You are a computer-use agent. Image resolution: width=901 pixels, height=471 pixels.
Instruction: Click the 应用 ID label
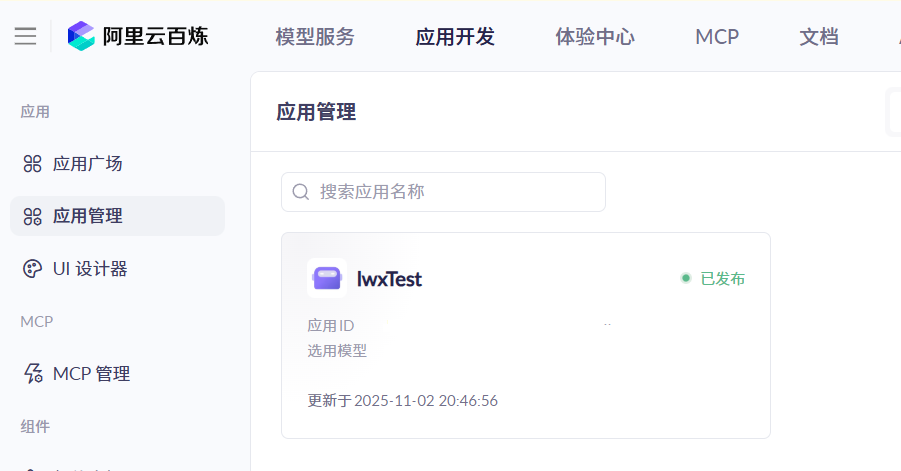pos(330,326)
